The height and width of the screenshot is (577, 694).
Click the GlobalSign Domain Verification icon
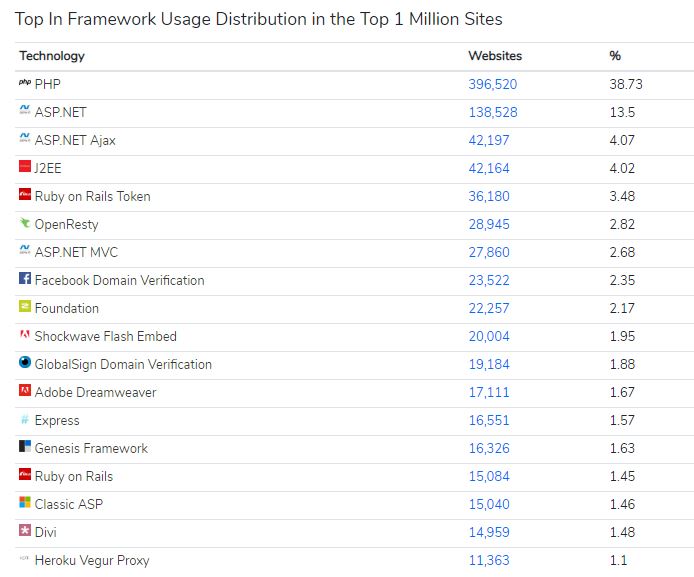point(25,364)
